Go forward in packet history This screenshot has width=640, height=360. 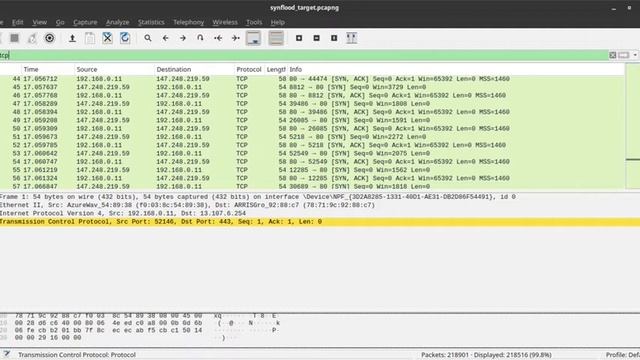[x=183, y=38]
